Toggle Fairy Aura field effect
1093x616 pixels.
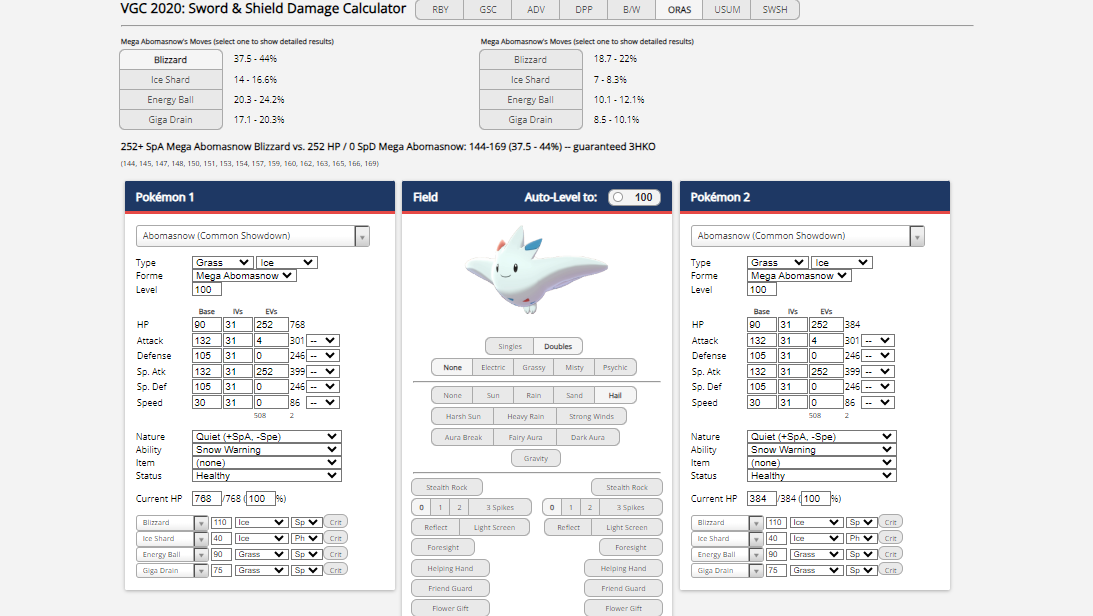525,437
